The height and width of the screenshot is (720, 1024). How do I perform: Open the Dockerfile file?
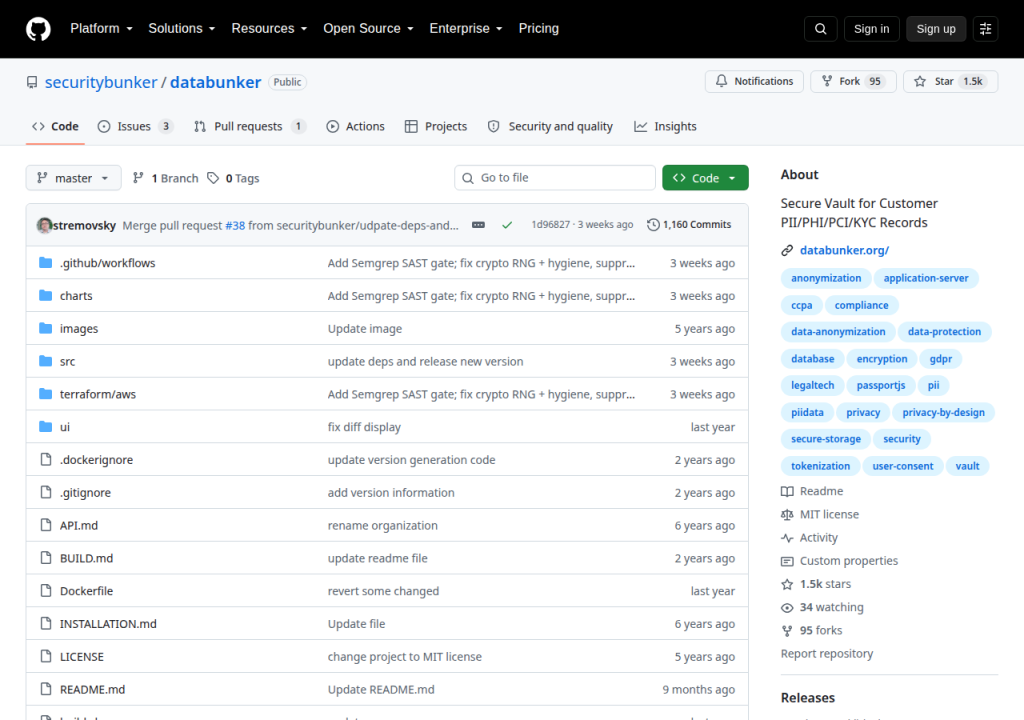tap(86, 591)
